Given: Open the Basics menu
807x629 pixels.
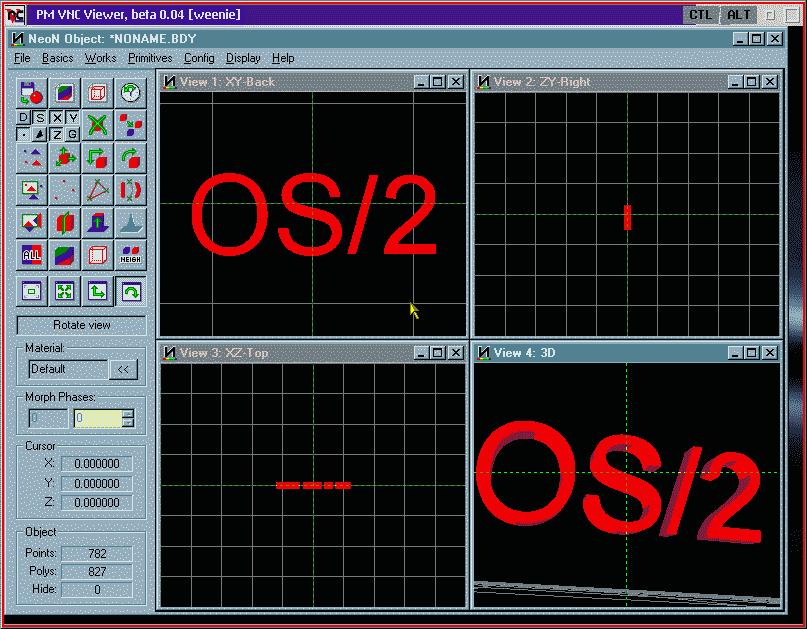Looking at the screenshot, I should tap(58, 58).
